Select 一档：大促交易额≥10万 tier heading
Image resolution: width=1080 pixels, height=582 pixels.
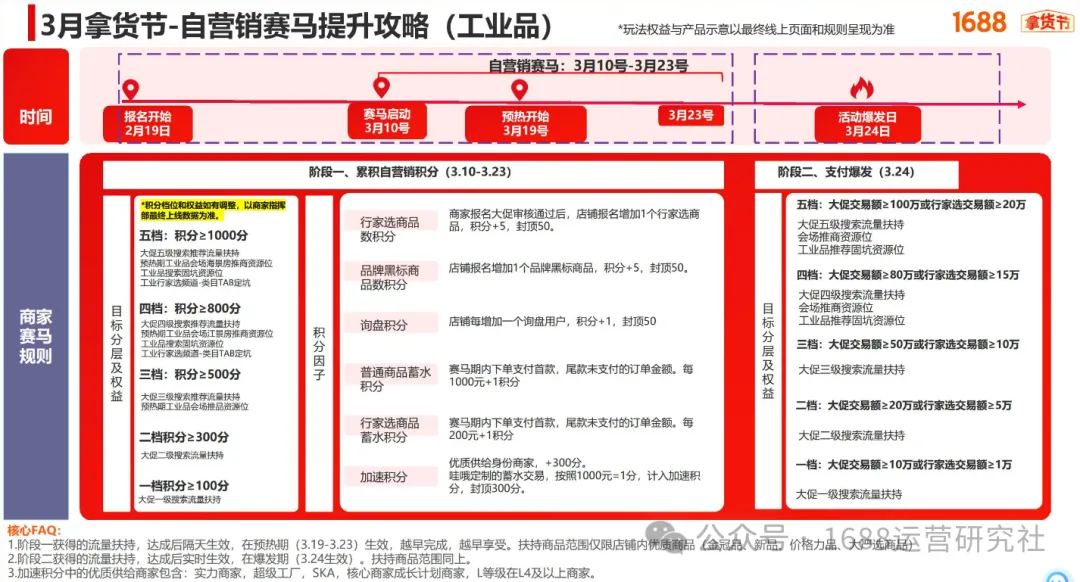tap(904, 465)
